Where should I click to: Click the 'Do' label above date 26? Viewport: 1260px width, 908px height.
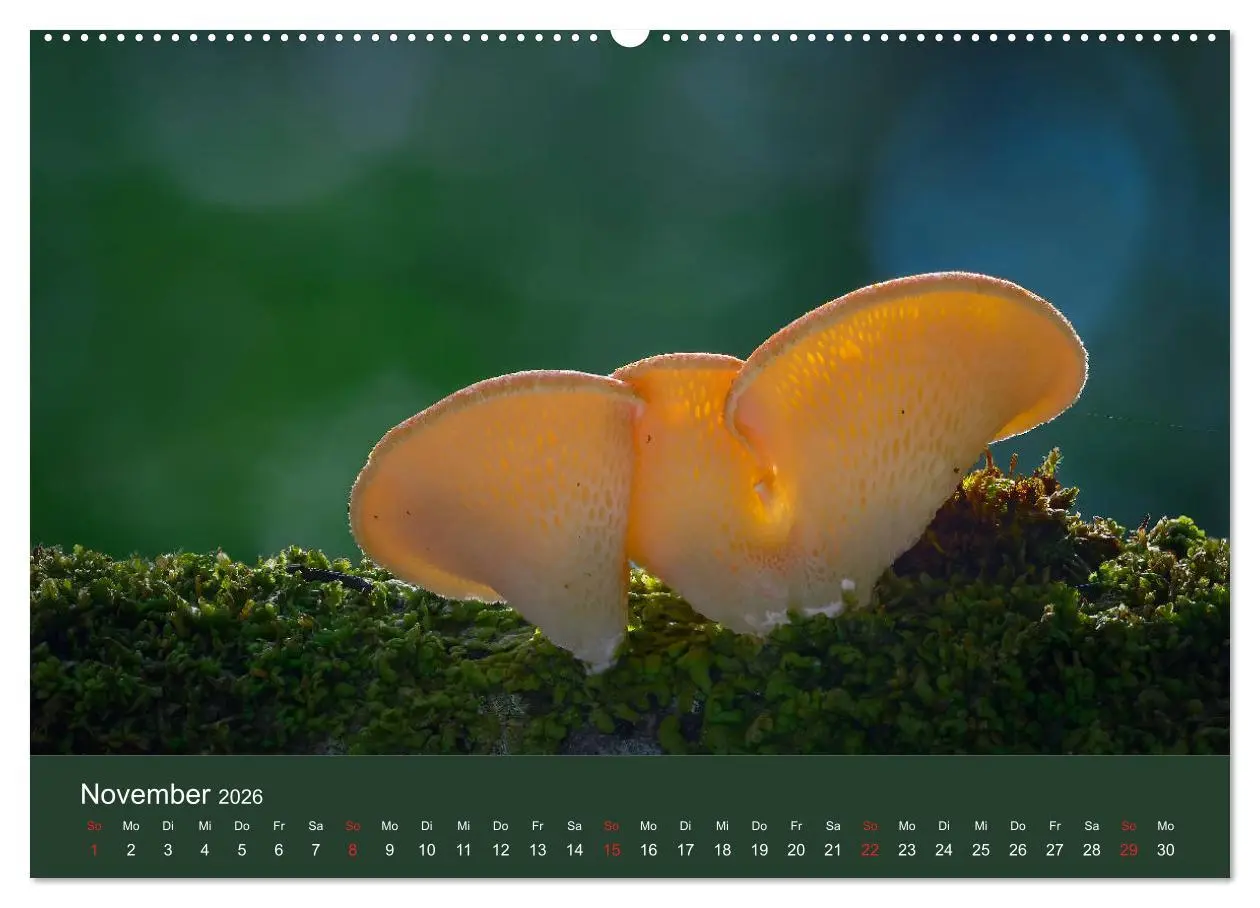(x=1018, y=826)
